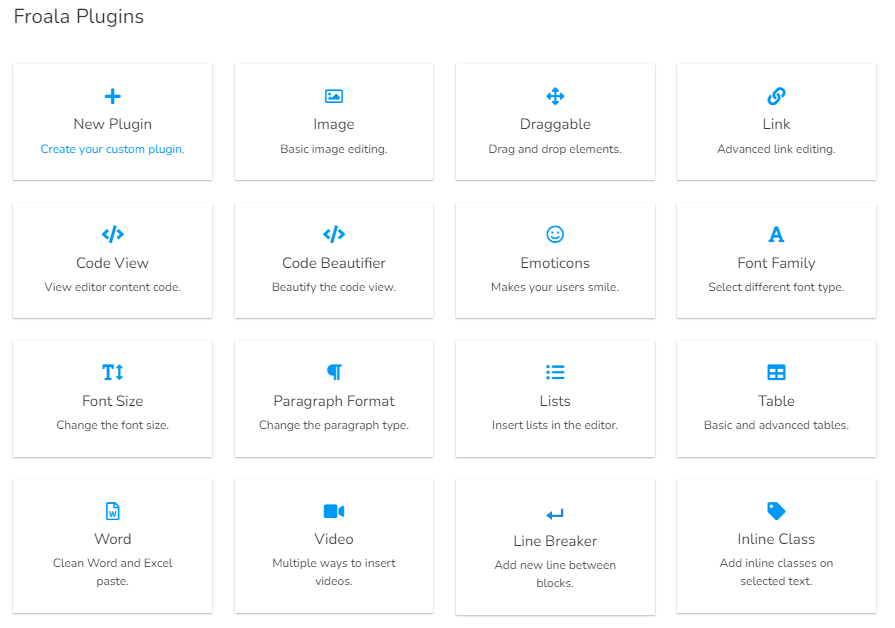This screenshot has height=628, width=895.
Task: Click 'Select different font type.' description
Action: coord(776,287)
